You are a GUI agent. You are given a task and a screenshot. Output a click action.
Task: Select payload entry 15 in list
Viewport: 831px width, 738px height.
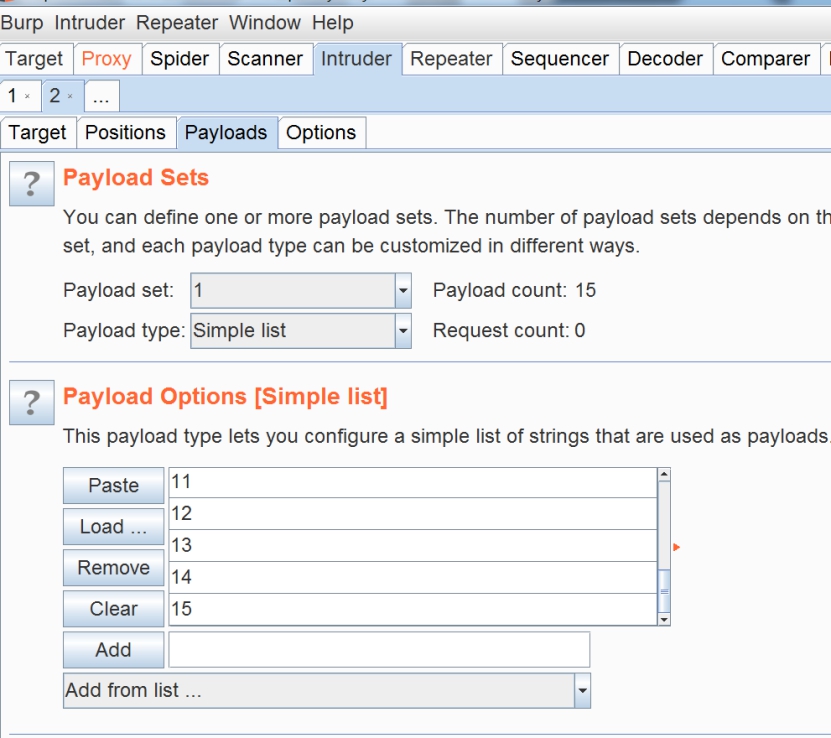[413, 609]
